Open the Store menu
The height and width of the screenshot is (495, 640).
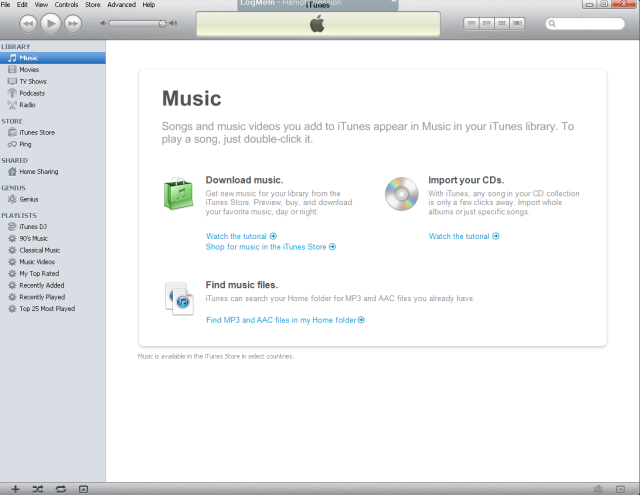pyautogui.click(x=92, y=4)
